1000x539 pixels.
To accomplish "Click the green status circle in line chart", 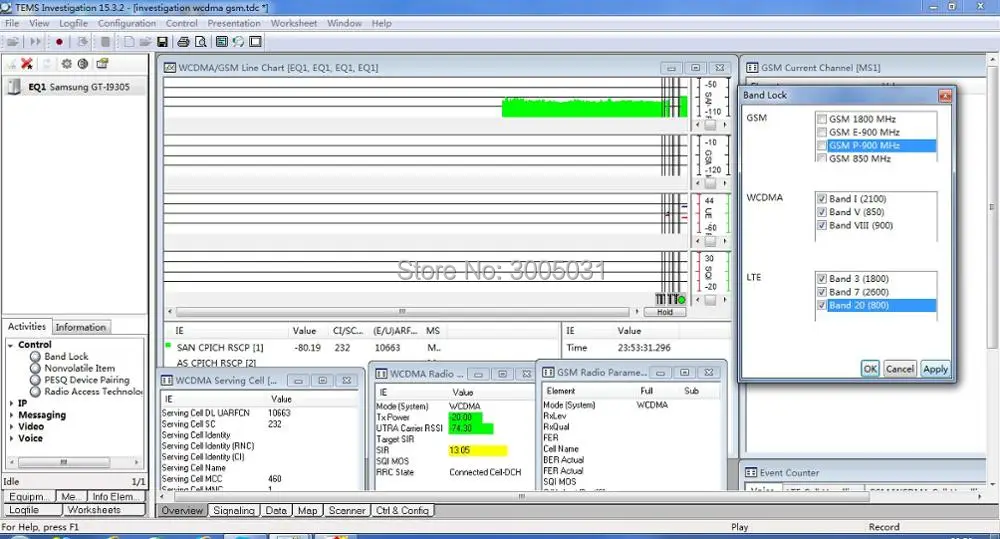I will coord(681,300).
